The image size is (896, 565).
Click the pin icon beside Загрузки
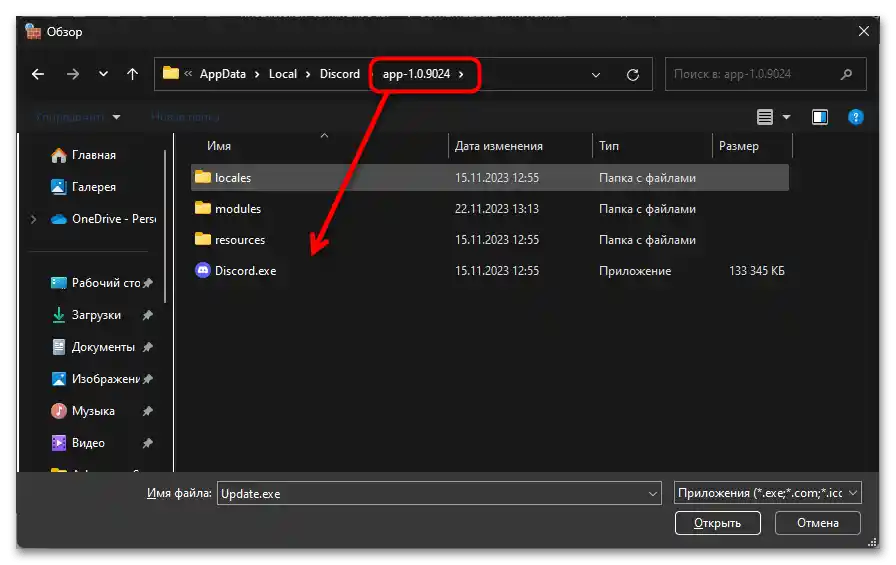(147, 315)
